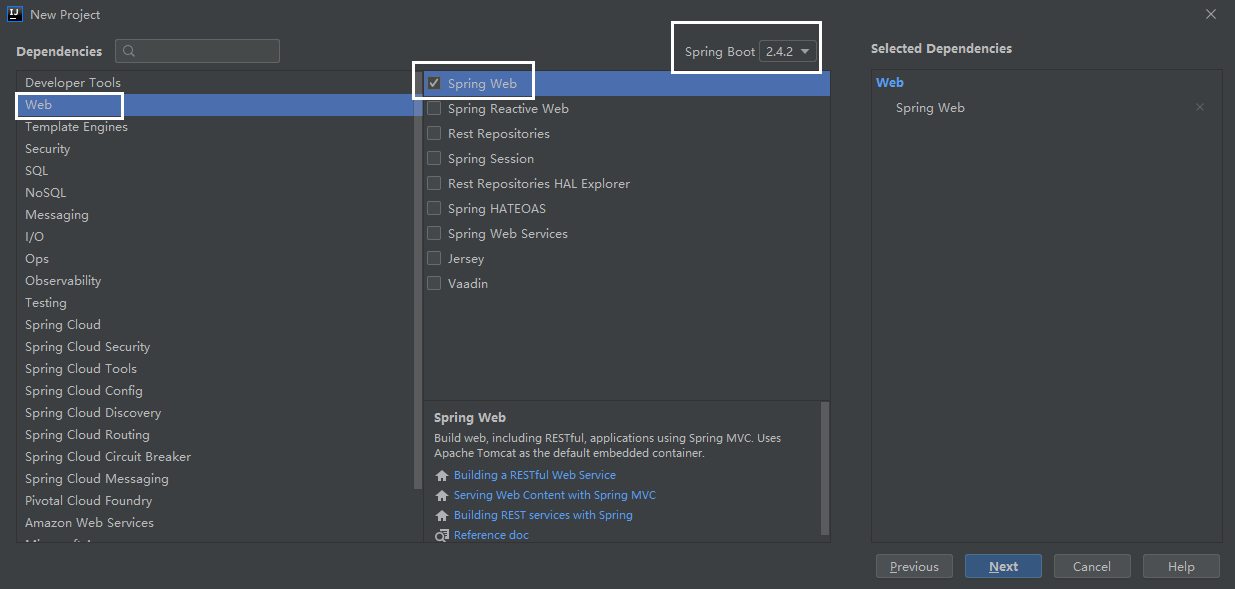Select the I/O category

pyautogui.click(x=215, y=237)
